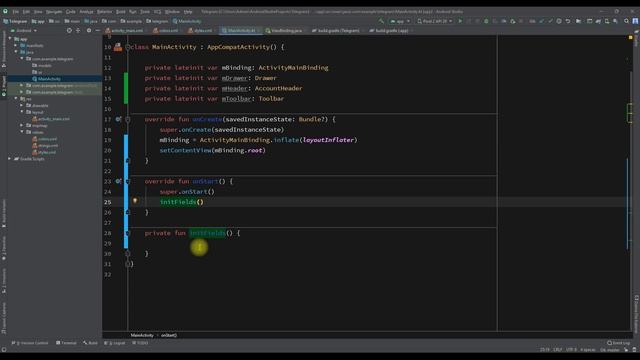Viewport: 640px width, 360px height.
Task: Click the undo/revert arrow icon in the toolbar
Action: 568,21
